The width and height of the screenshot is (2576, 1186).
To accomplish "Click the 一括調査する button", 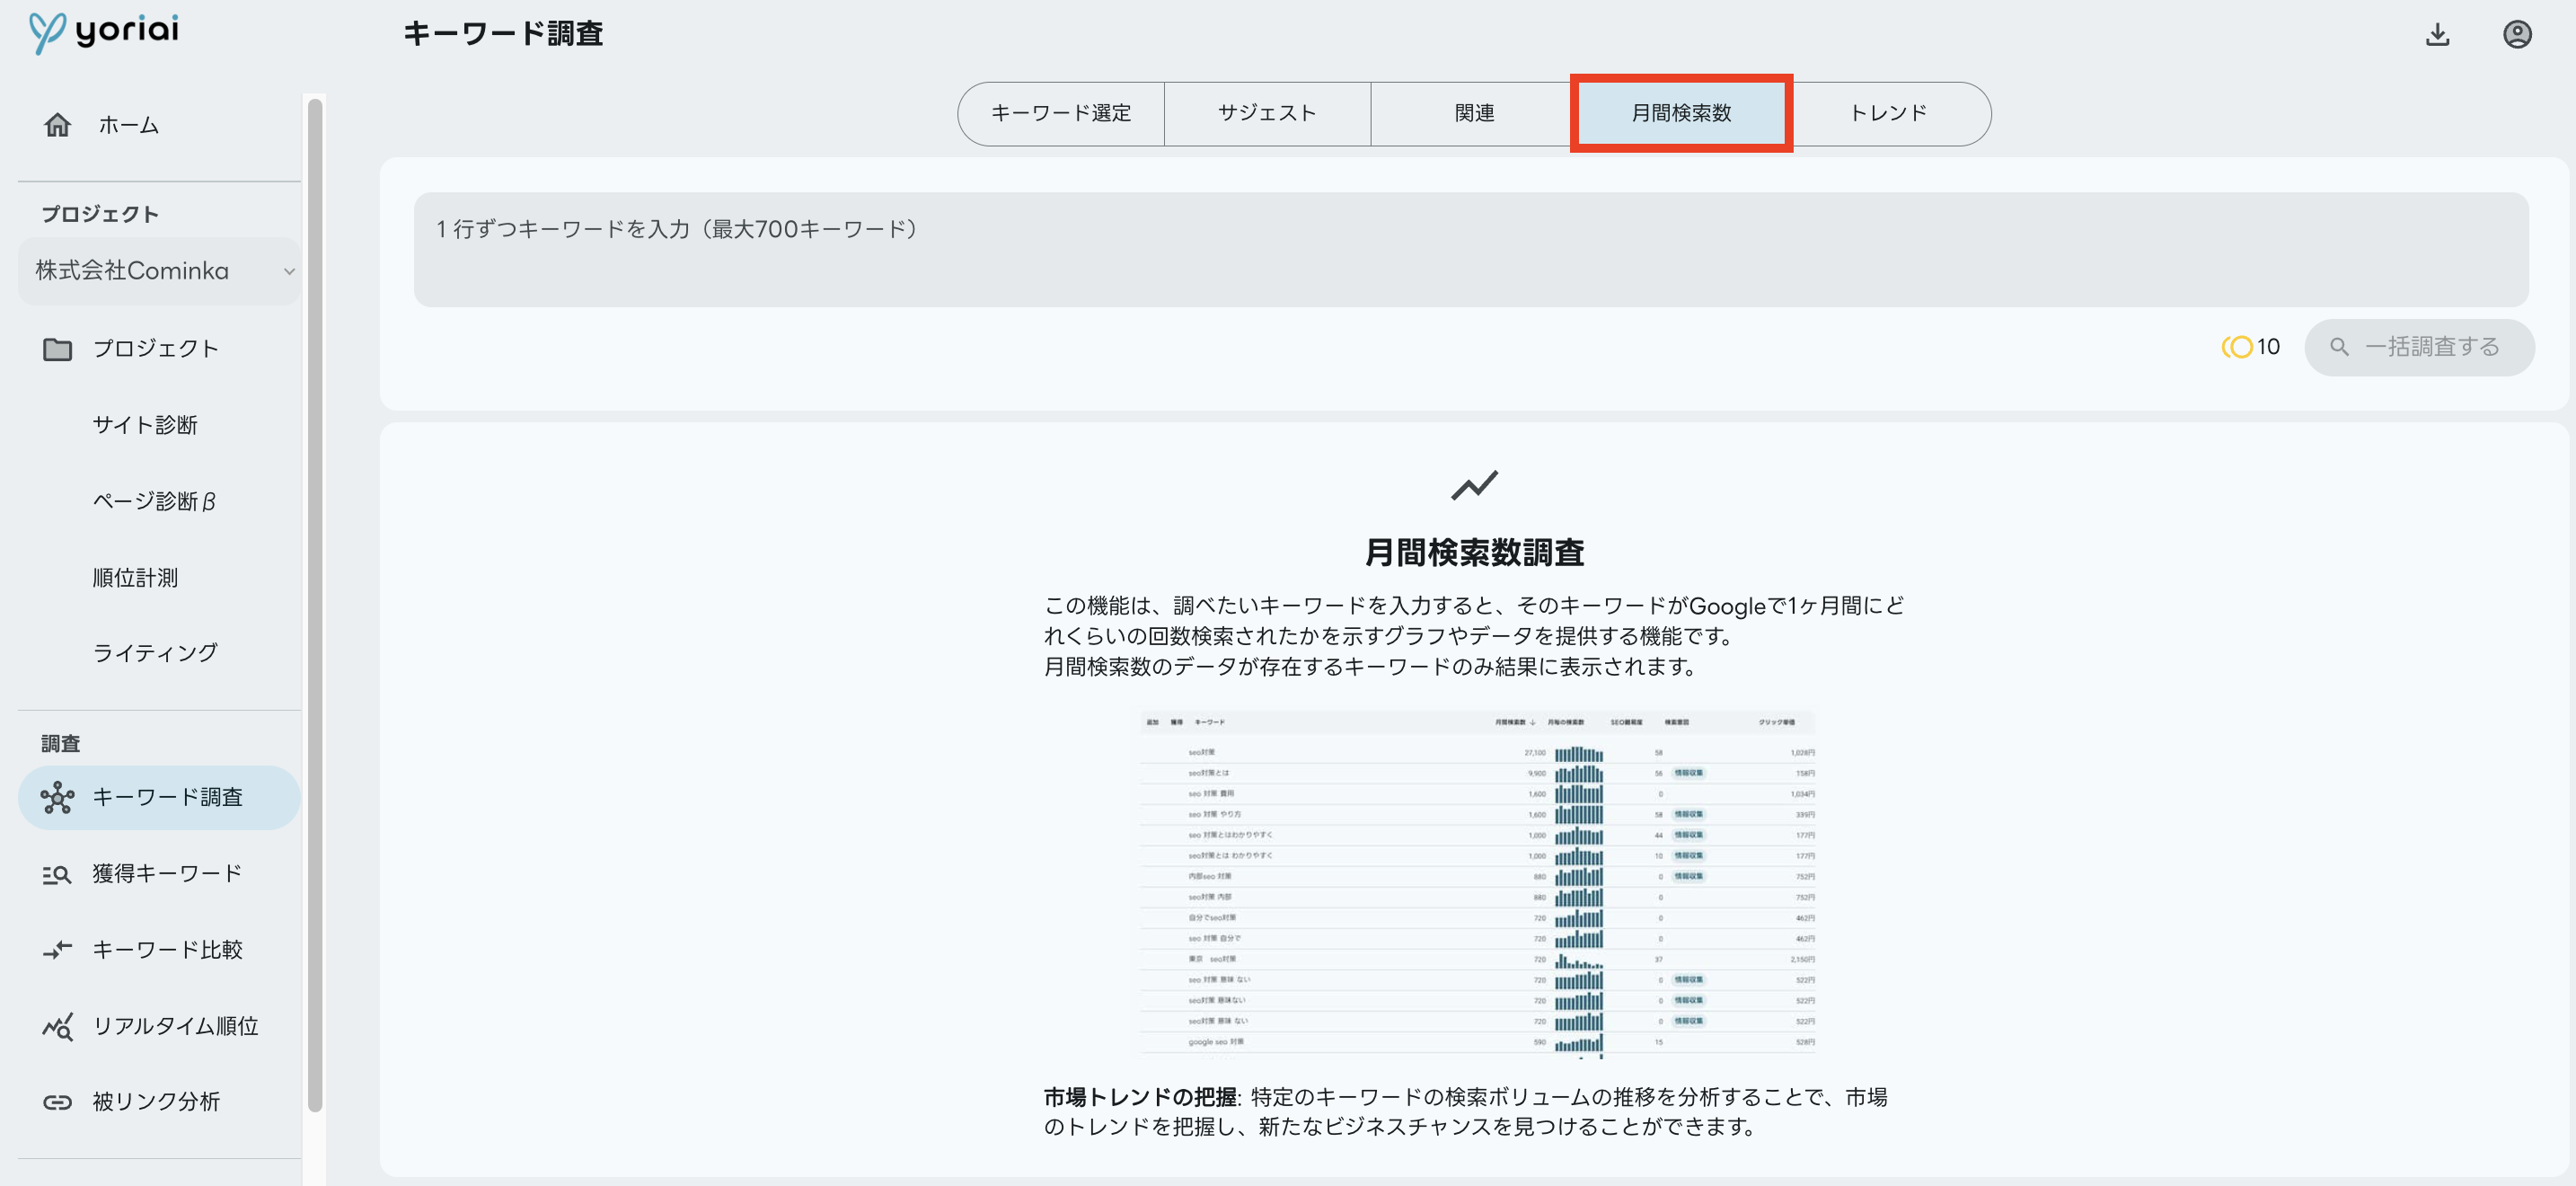I will tap(2419, 347).
